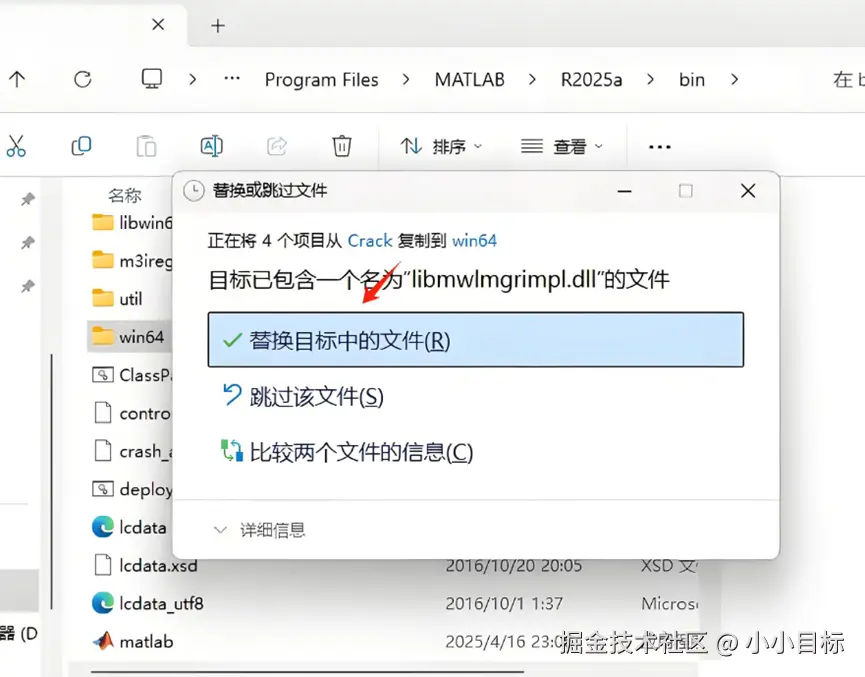865x677 pixels.
Task: Select the crash_ file entry
Action: pos(132,451)
